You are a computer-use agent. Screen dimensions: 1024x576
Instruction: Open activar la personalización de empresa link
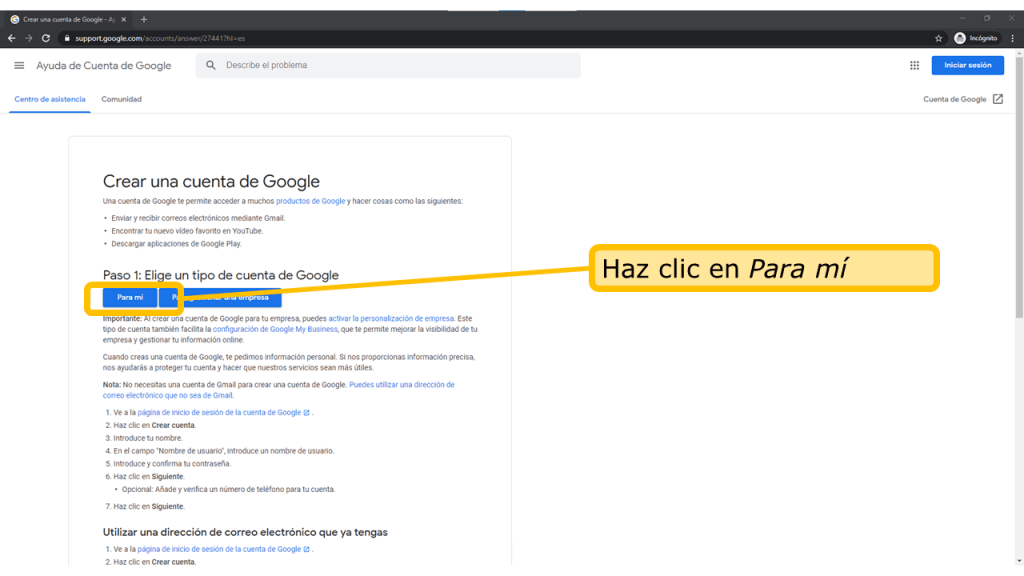(391, 319)
